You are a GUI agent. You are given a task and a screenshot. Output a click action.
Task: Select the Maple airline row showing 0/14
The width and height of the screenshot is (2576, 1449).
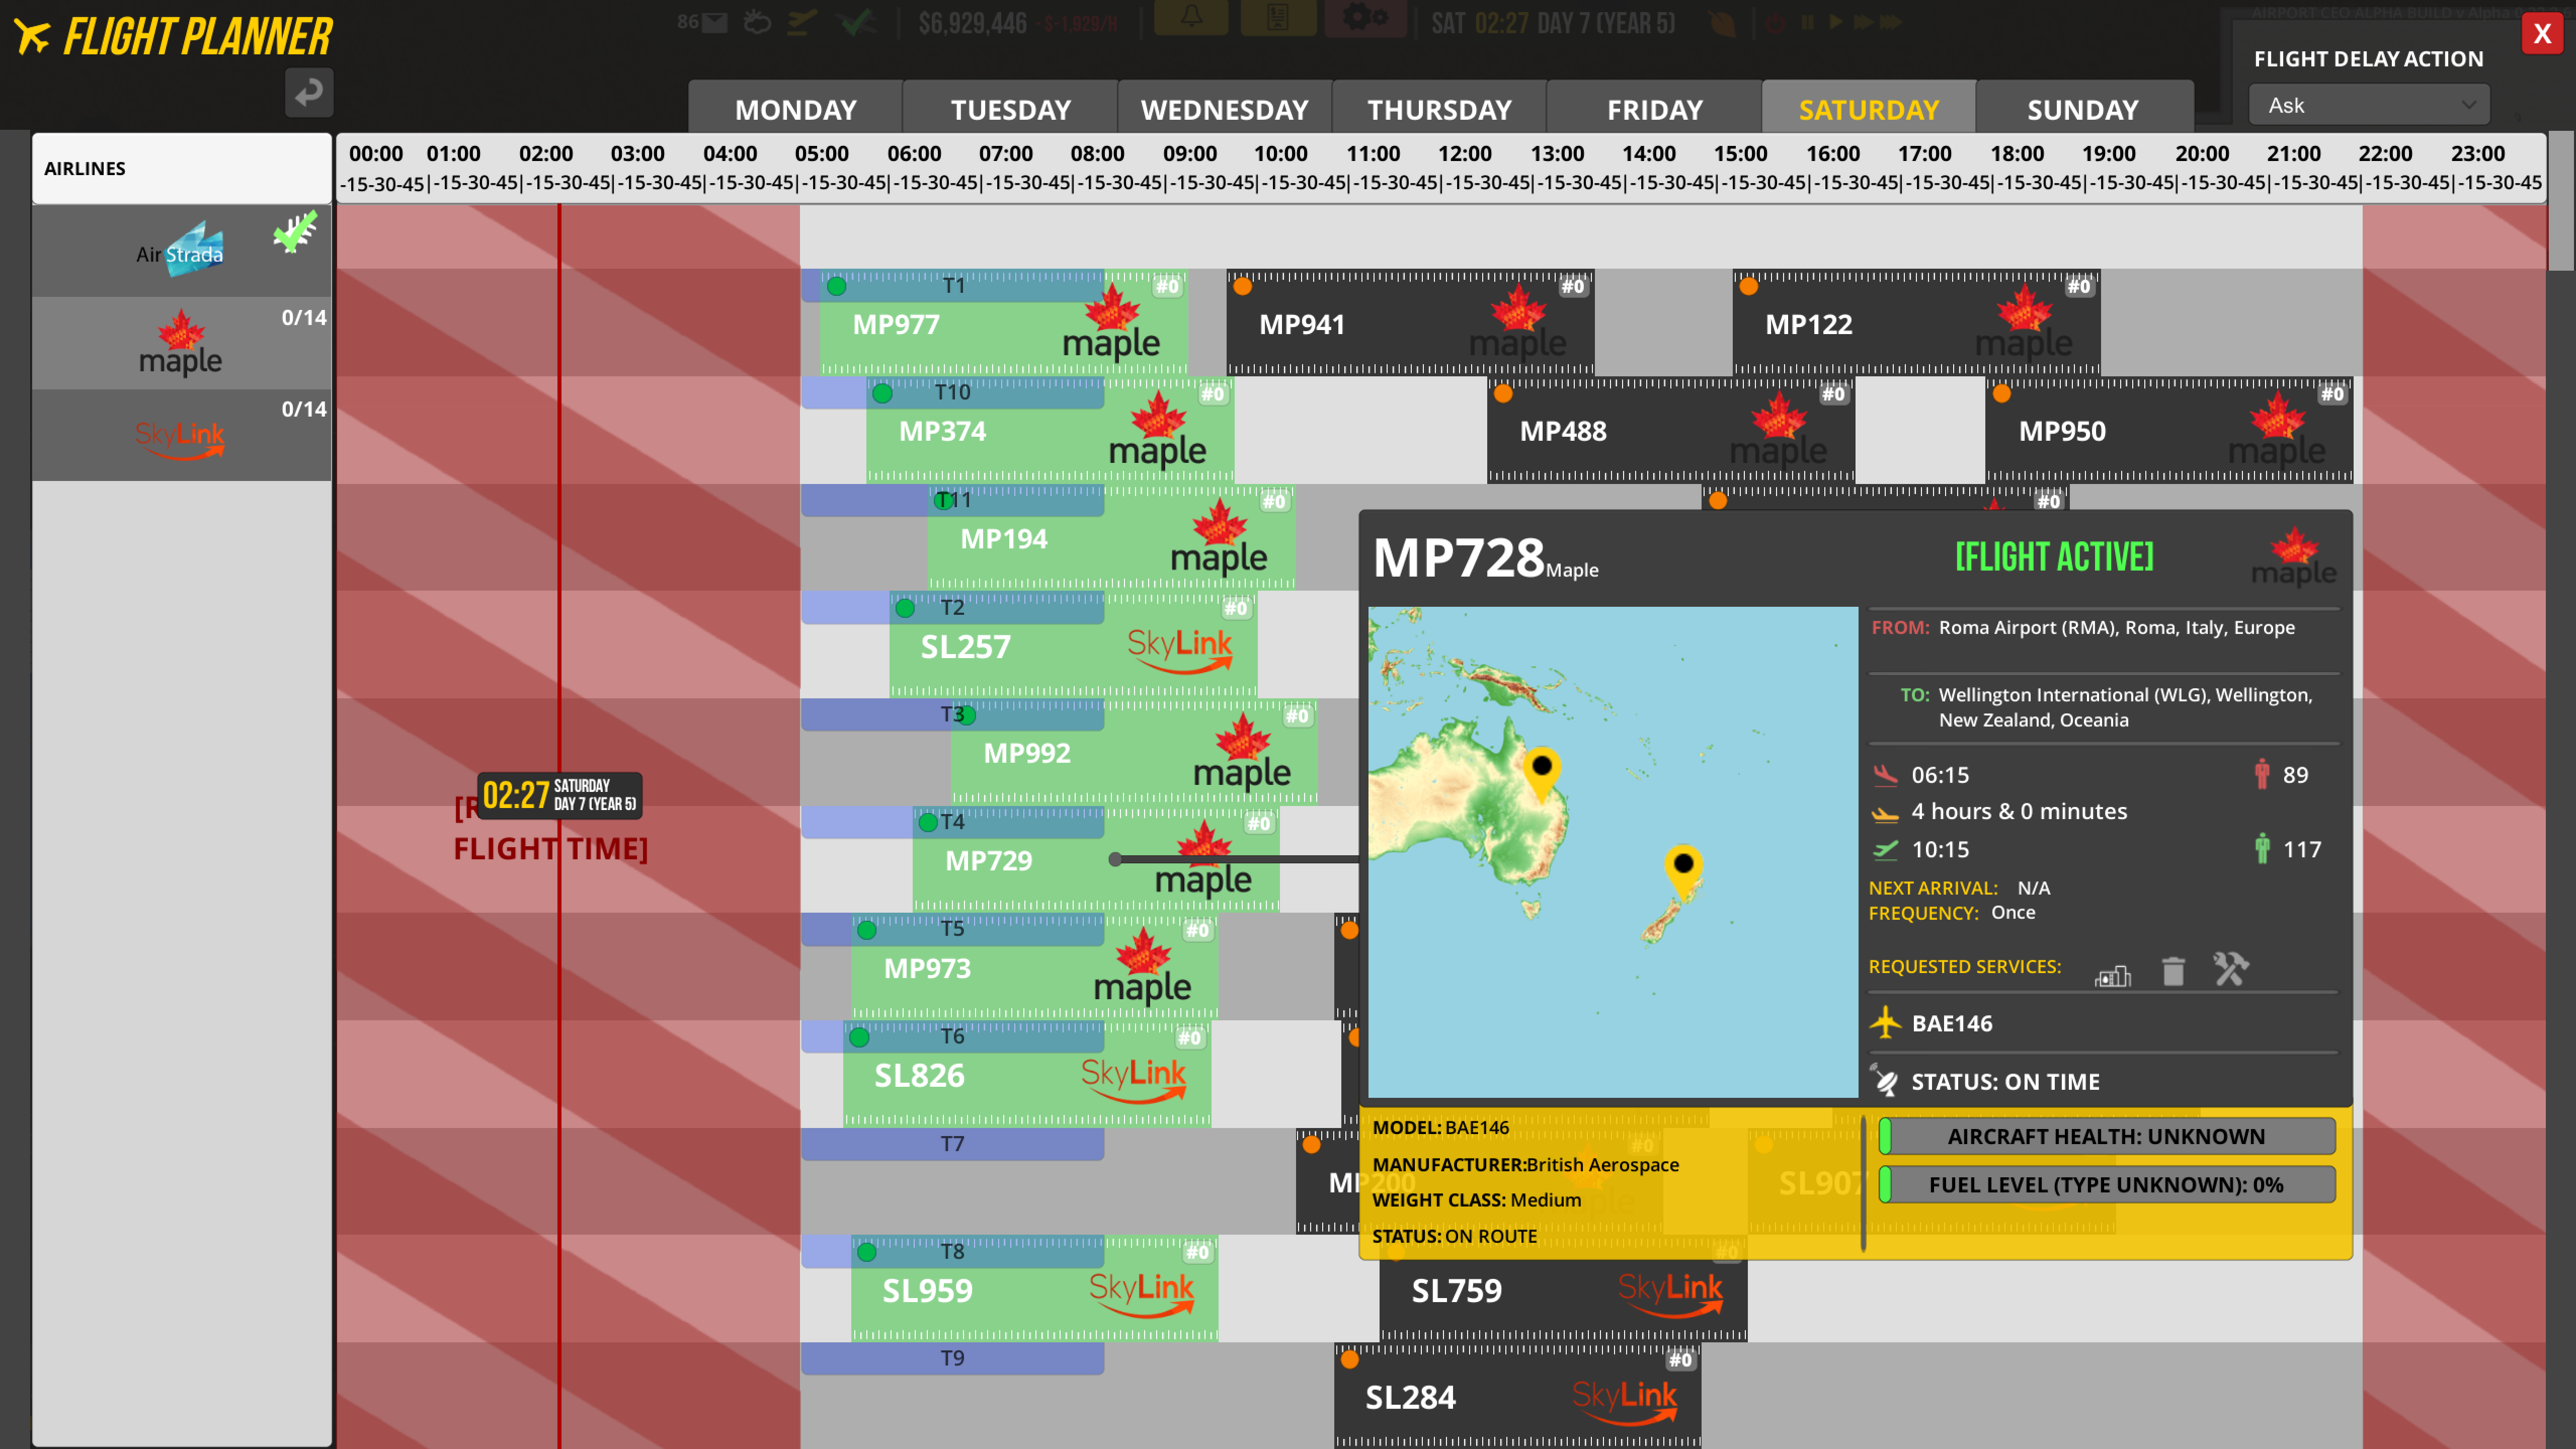click(x=181, y=343)
